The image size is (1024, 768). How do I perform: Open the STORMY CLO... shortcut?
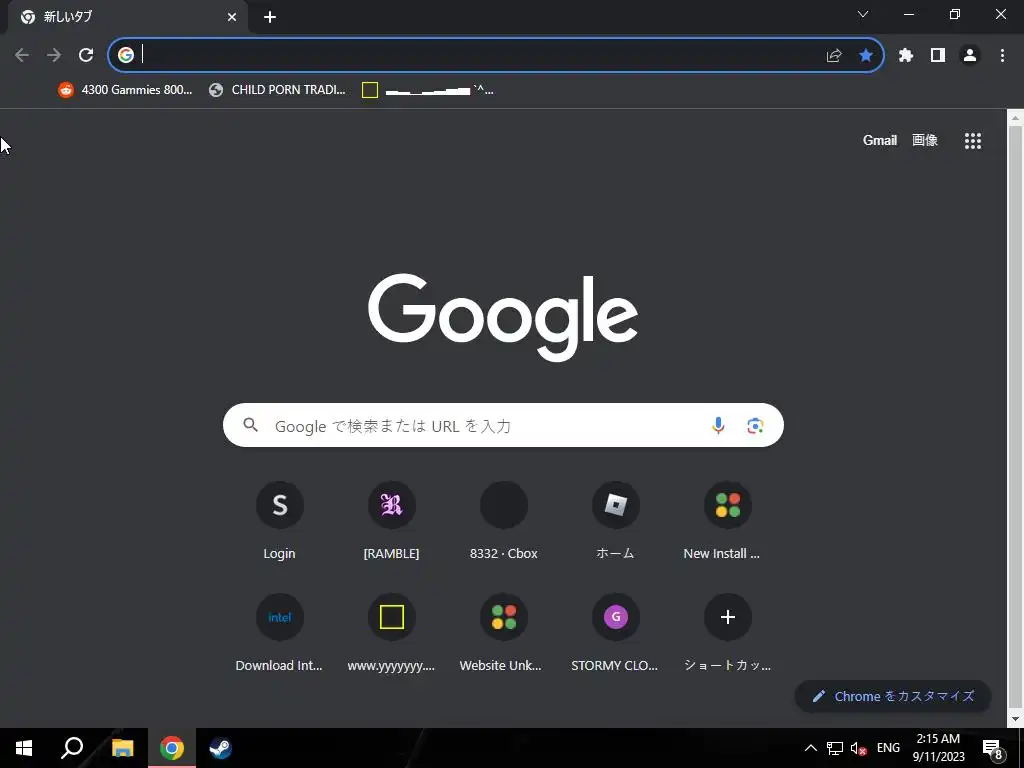(615, 633)
